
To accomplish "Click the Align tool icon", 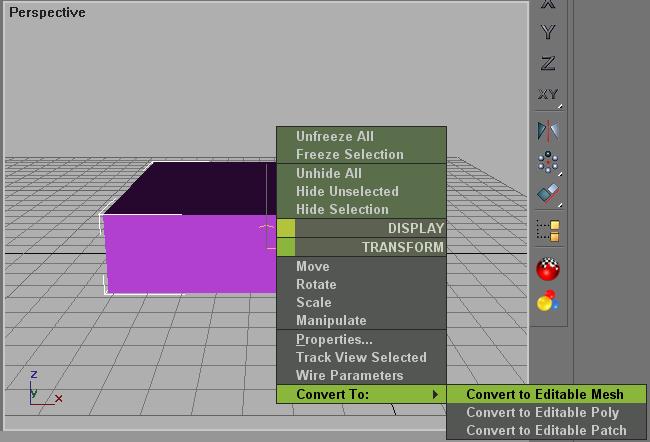I will click(x=548, y=194).
